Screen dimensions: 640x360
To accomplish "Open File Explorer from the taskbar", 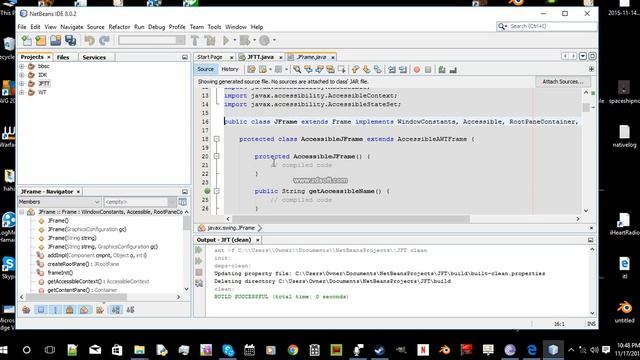I will [x=139, y=350].
